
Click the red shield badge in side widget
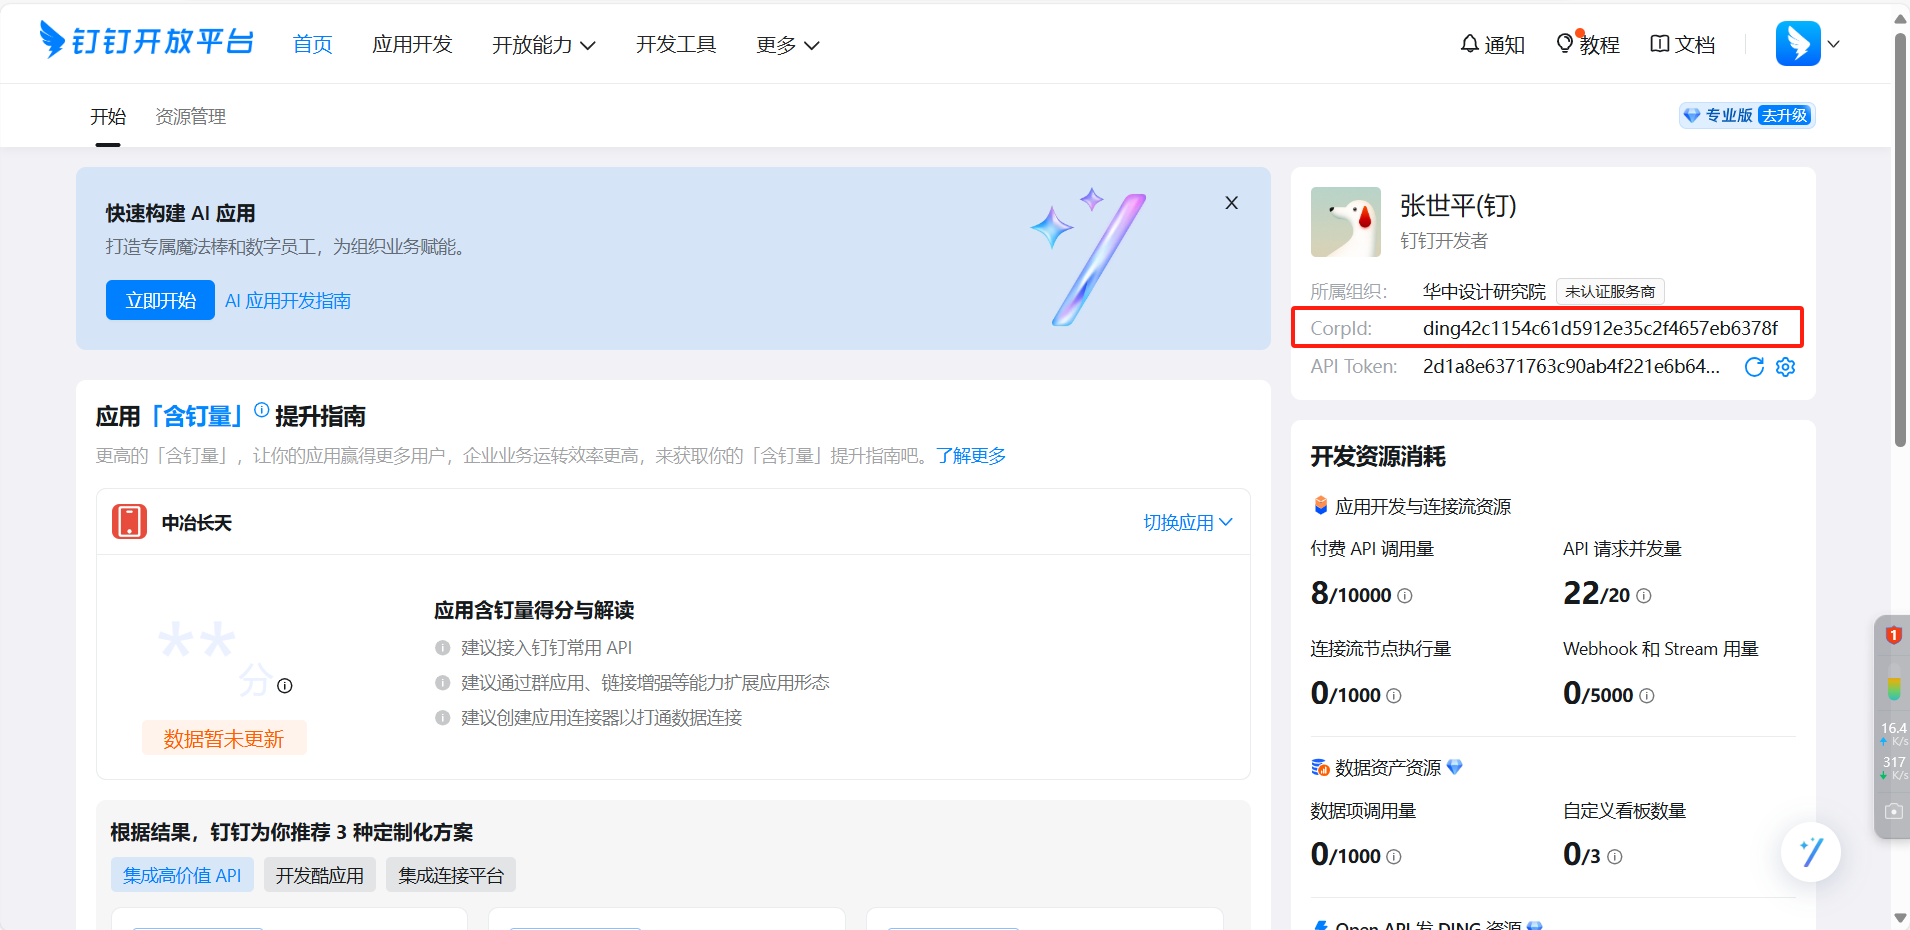(x=1893, y=635)
